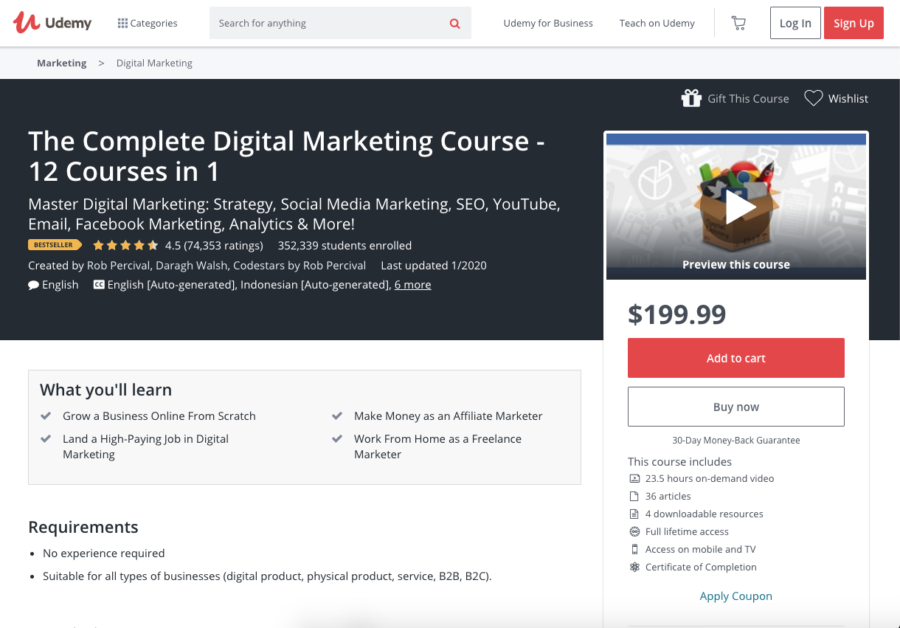The image size is (900, 628).
Task: Click checkmark beside 'Make Money as an Affiliate'
Action: (x=337, y=416)
